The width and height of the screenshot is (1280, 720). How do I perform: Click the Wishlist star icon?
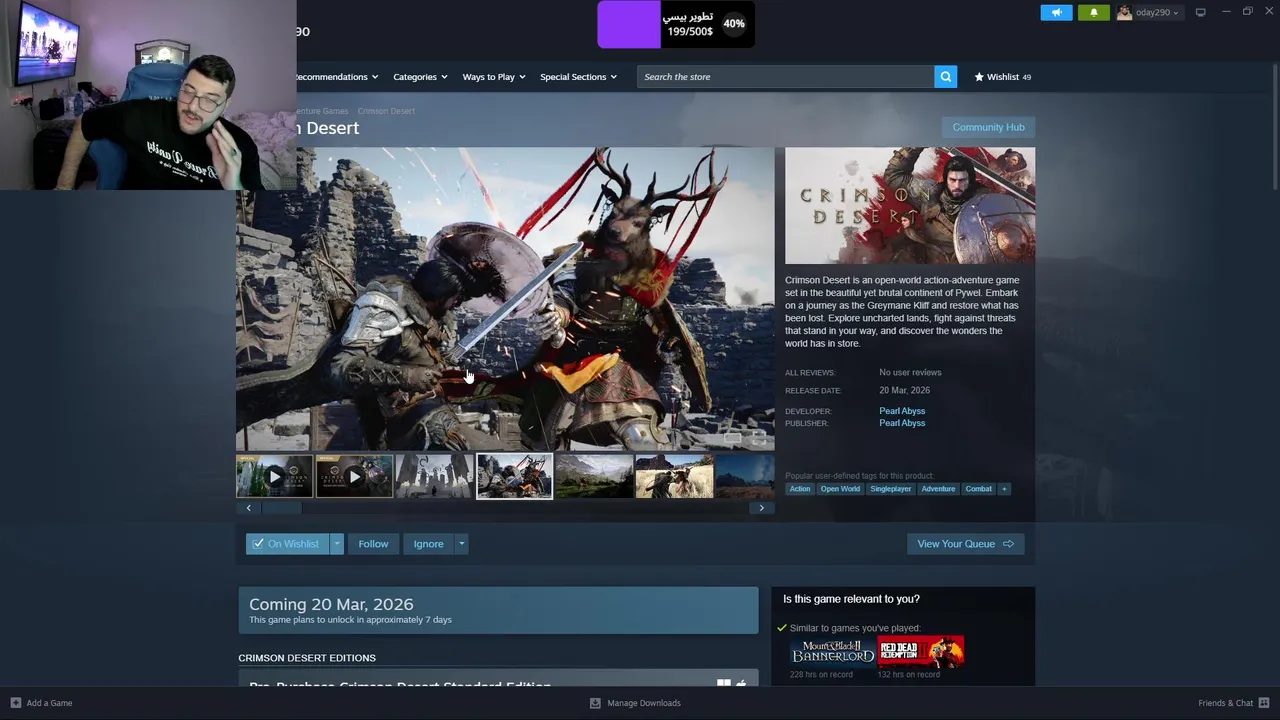(979, 77)
